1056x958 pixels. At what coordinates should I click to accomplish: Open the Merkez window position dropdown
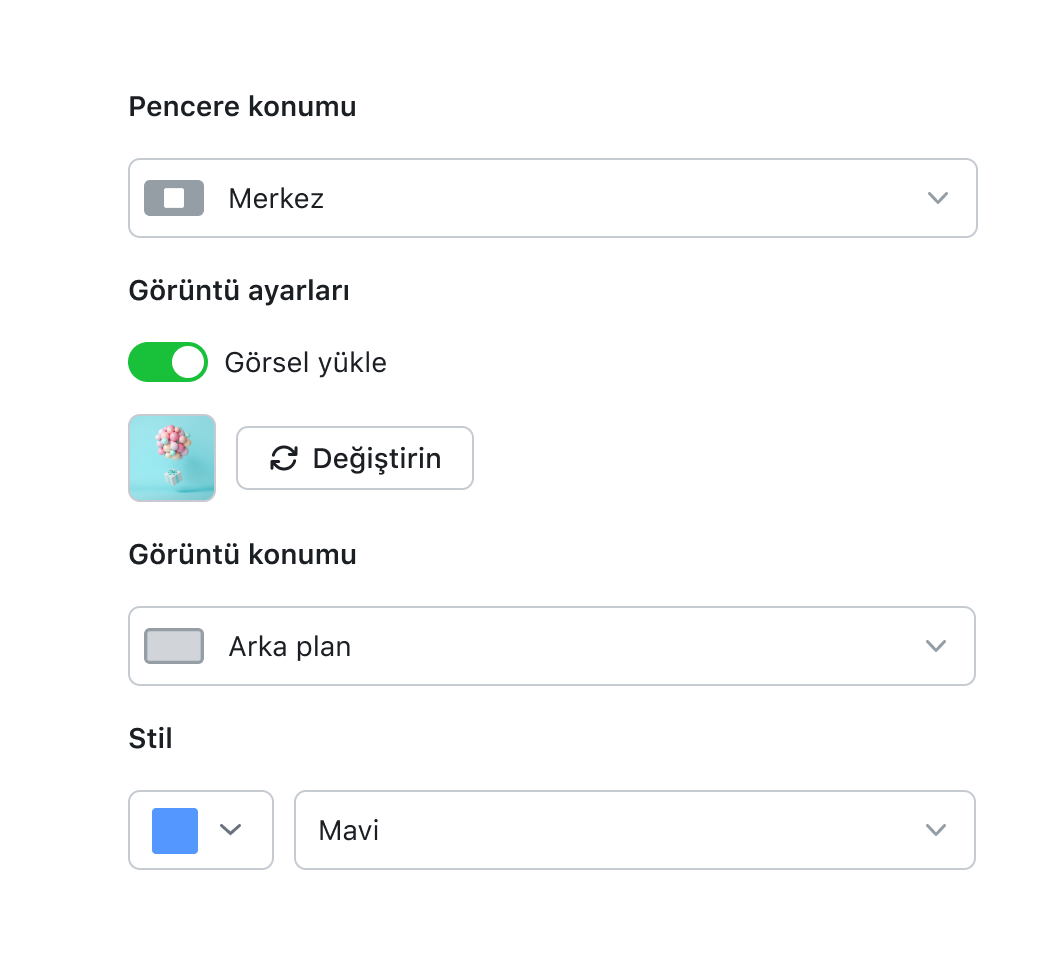pos(552,198)
